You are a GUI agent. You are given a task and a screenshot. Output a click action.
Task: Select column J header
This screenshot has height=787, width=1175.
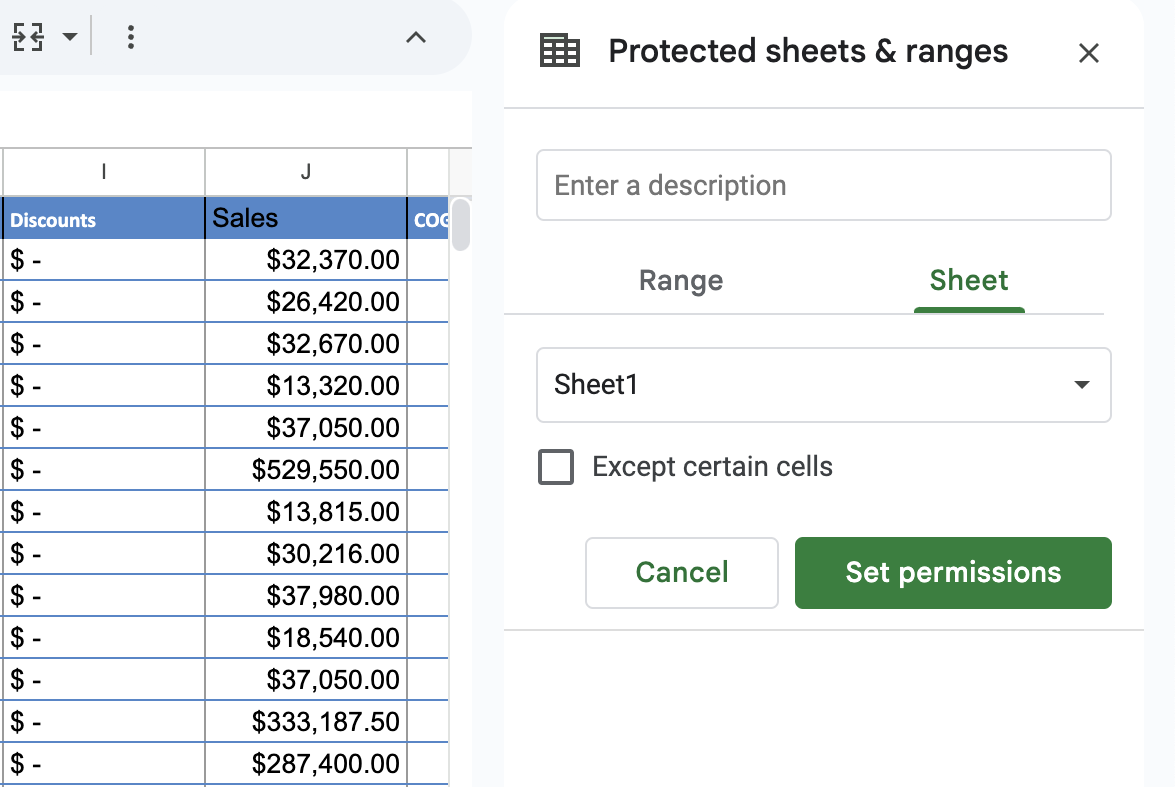point(306,172)
